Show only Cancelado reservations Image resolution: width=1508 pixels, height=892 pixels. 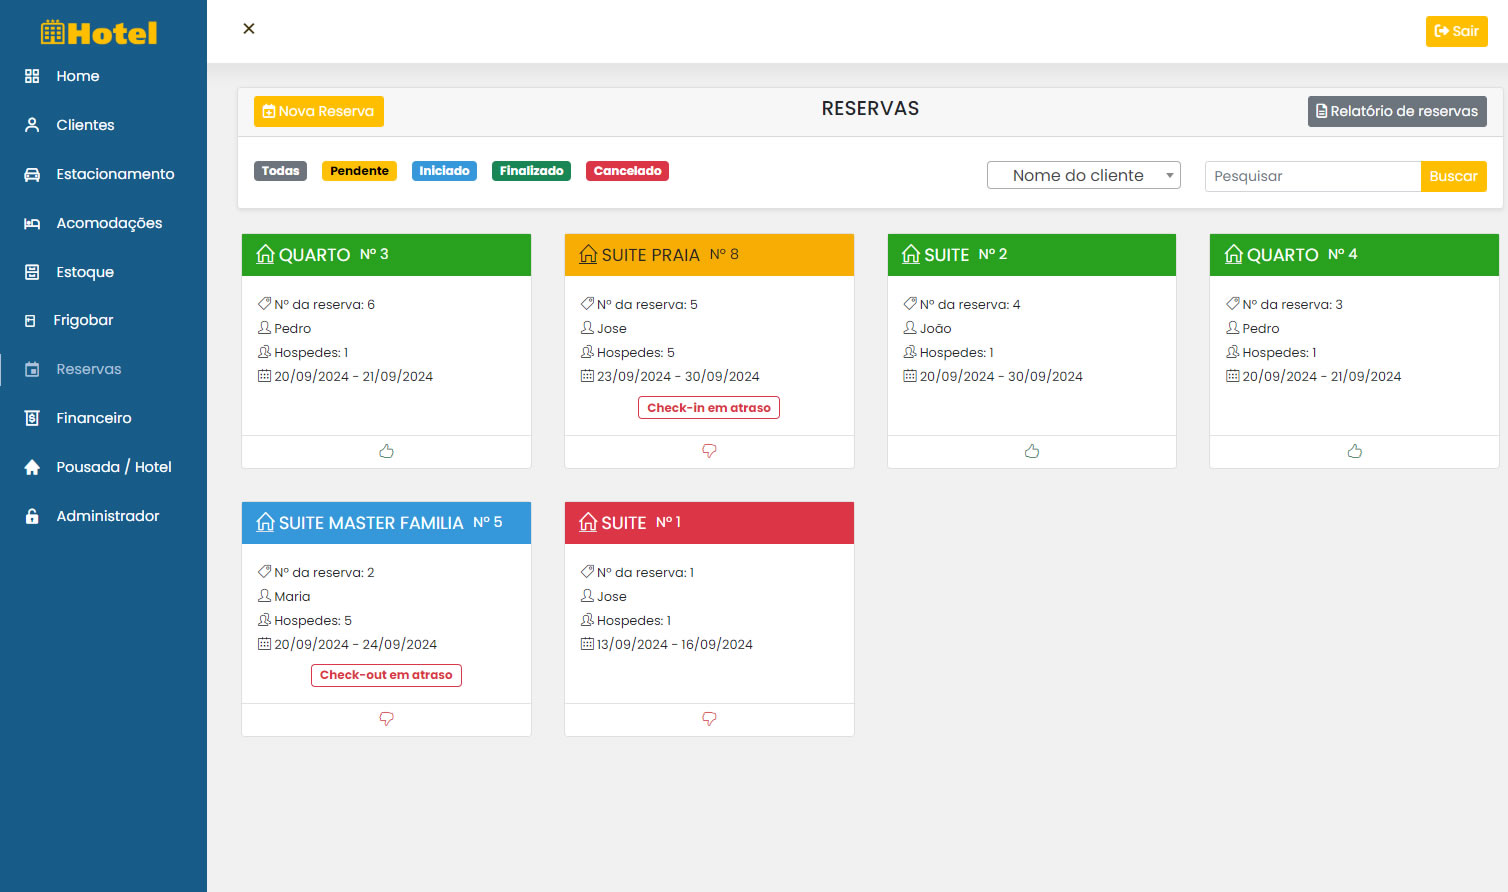(x=627, y=171)
